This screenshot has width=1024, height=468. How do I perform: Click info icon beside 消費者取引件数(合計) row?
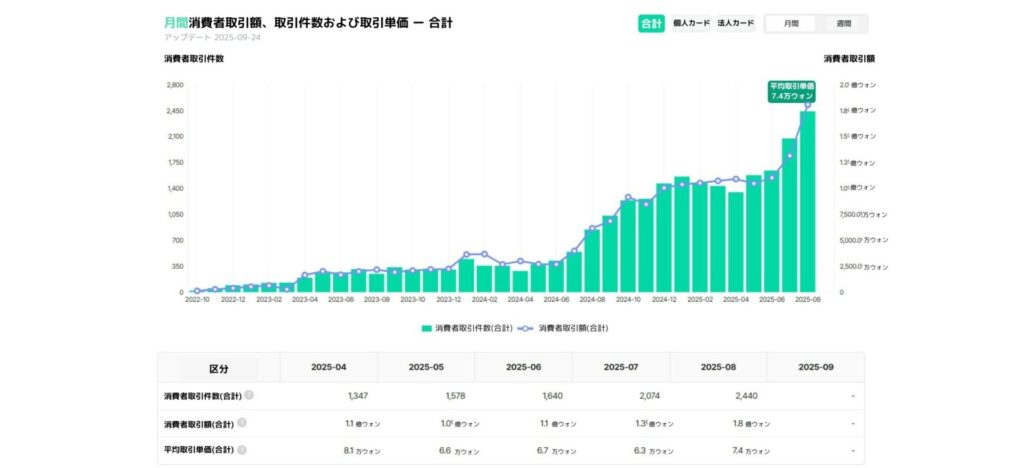click(248, 396)
